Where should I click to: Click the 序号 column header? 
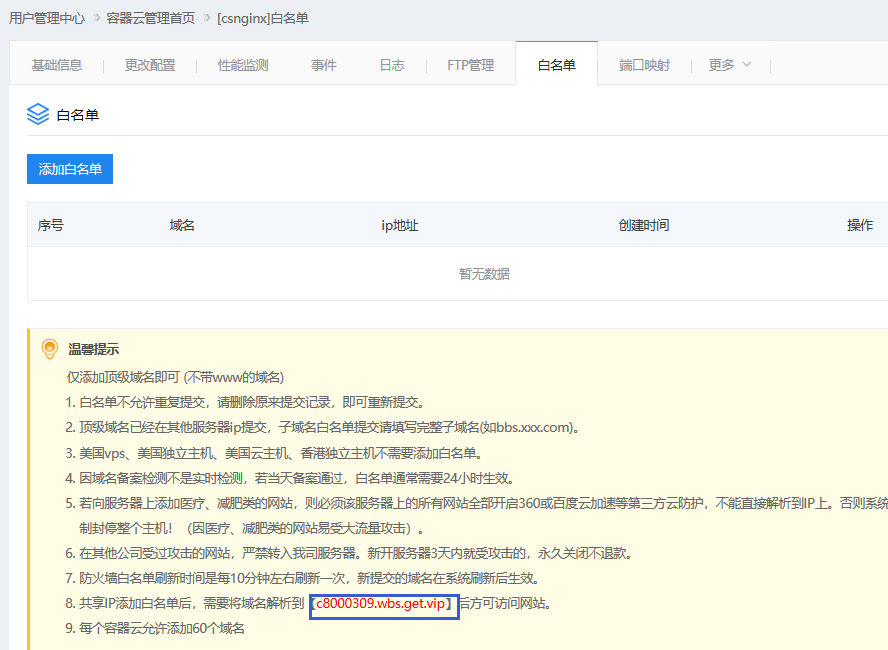pos(51,225)
